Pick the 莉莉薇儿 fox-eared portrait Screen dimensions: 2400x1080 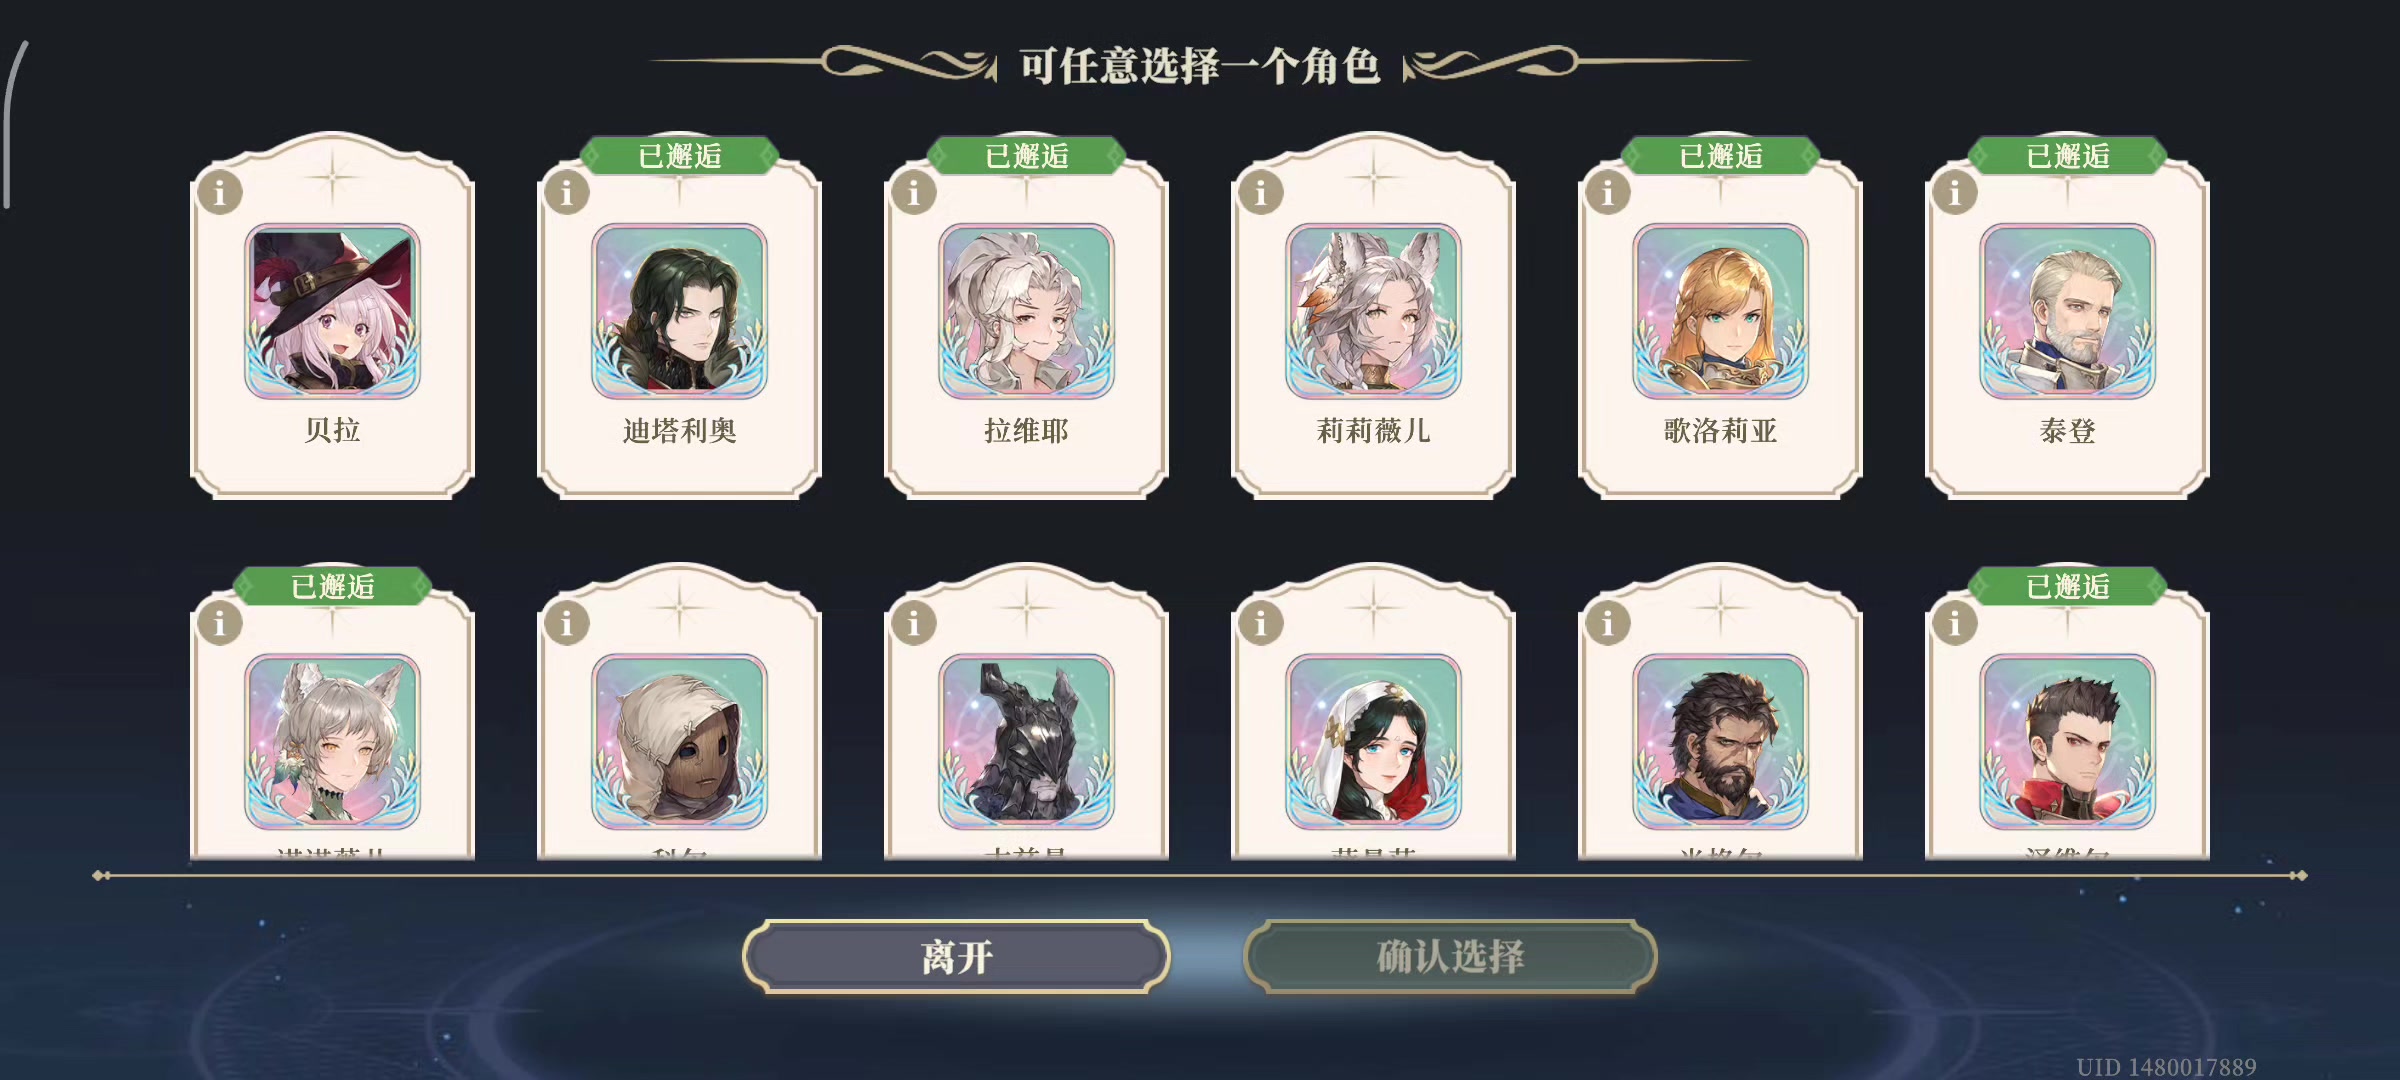tap(1373, 312)
